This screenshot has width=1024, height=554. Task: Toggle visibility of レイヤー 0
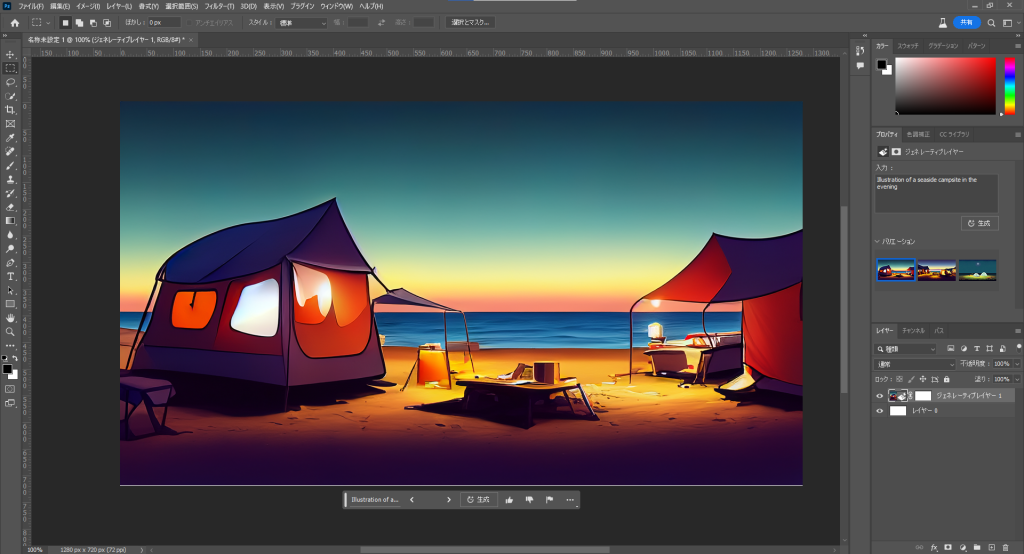tap(881, 411)
